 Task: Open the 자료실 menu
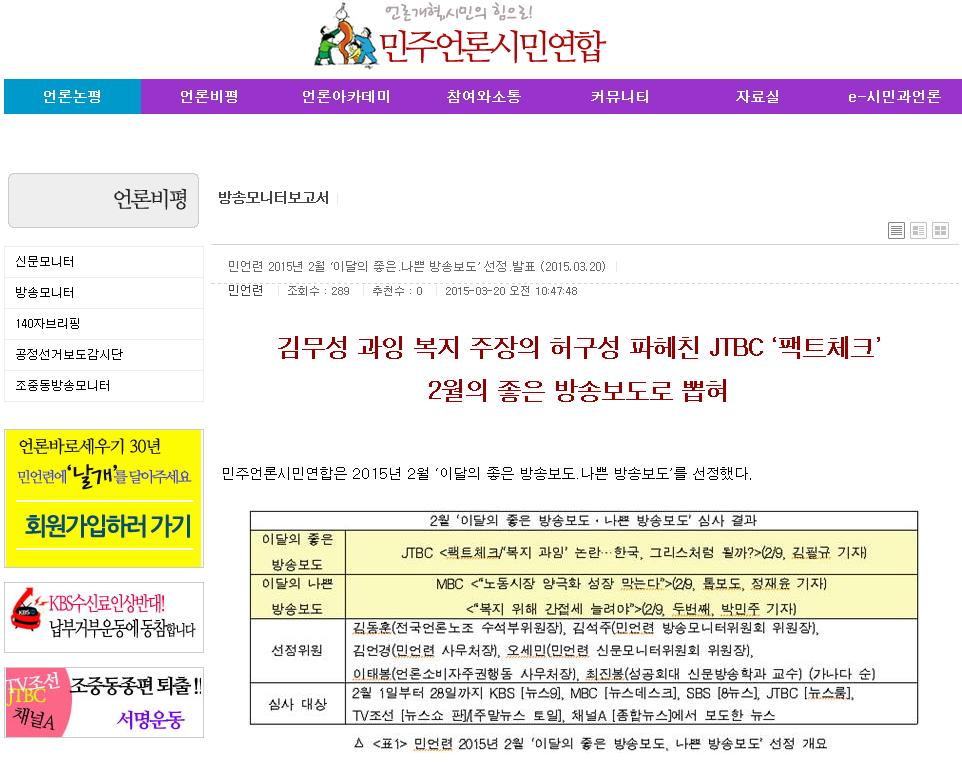tap(757, 97)
